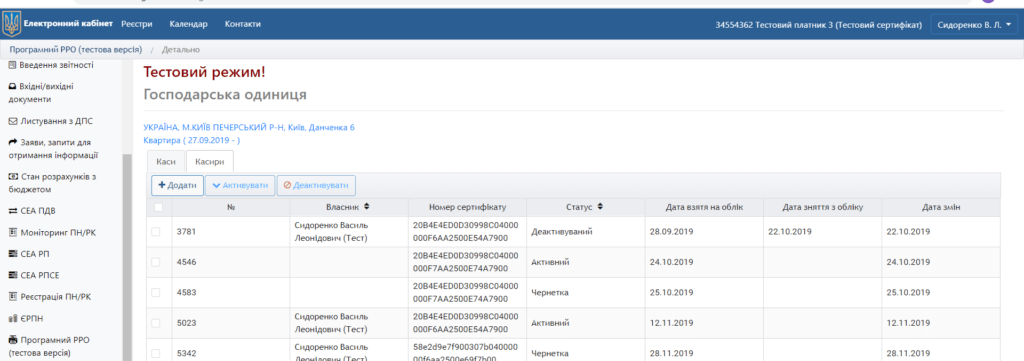Click the exchange arrows icon beside СЕА ПДВ

[x=13, y=211]
